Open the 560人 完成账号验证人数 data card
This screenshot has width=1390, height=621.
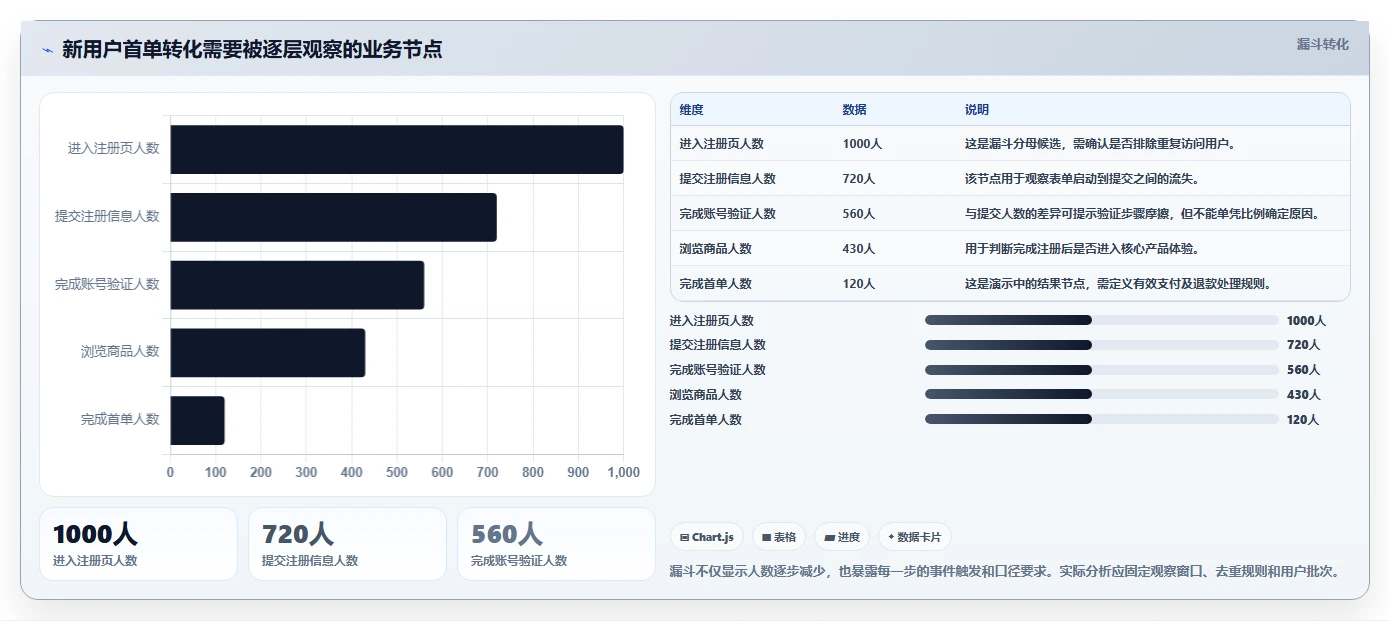pos(556,544)
